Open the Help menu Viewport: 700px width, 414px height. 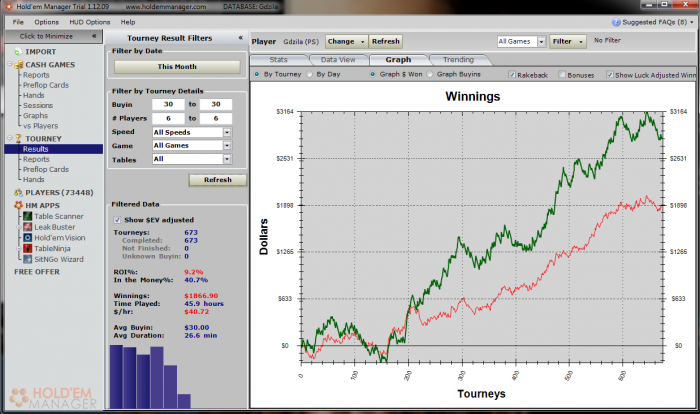[128, 22]
